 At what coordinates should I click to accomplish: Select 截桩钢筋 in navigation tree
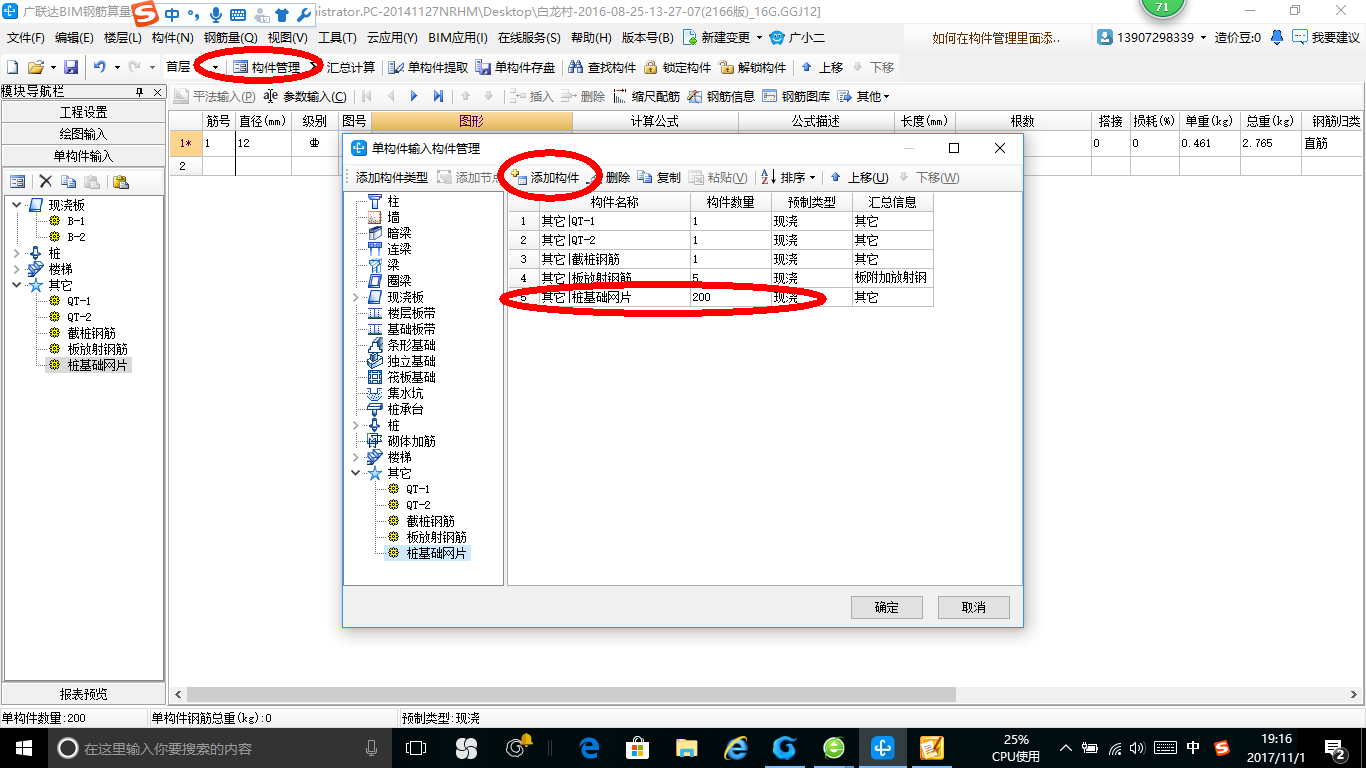coord(91,333)
